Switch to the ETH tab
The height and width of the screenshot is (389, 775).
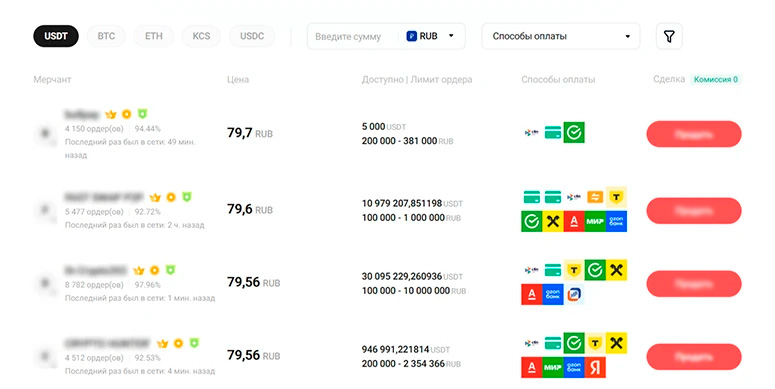coord(154,36)
